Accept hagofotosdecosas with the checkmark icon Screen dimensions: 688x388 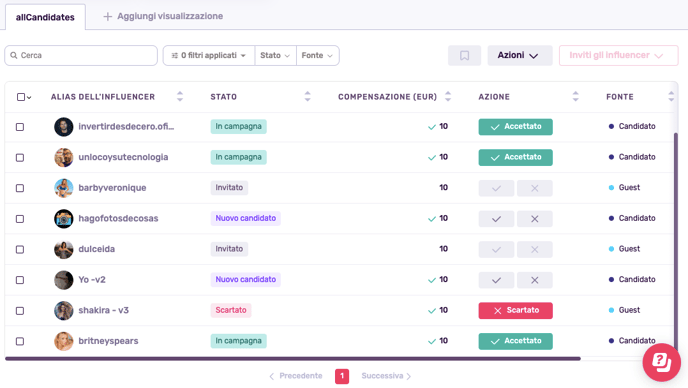click(496, 219)
